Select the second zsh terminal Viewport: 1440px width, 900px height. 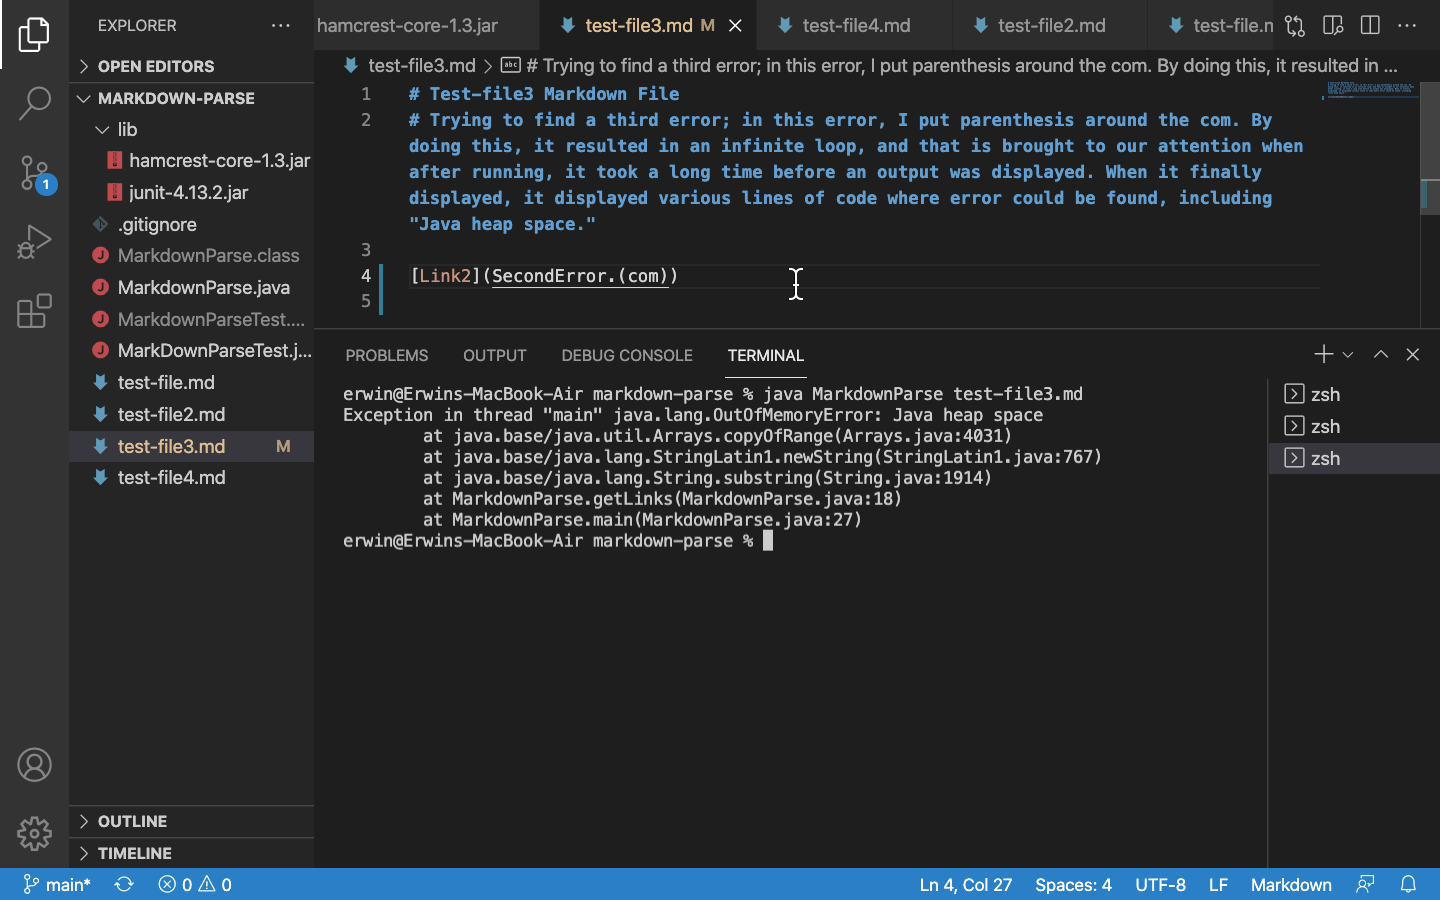[1354, 426]
